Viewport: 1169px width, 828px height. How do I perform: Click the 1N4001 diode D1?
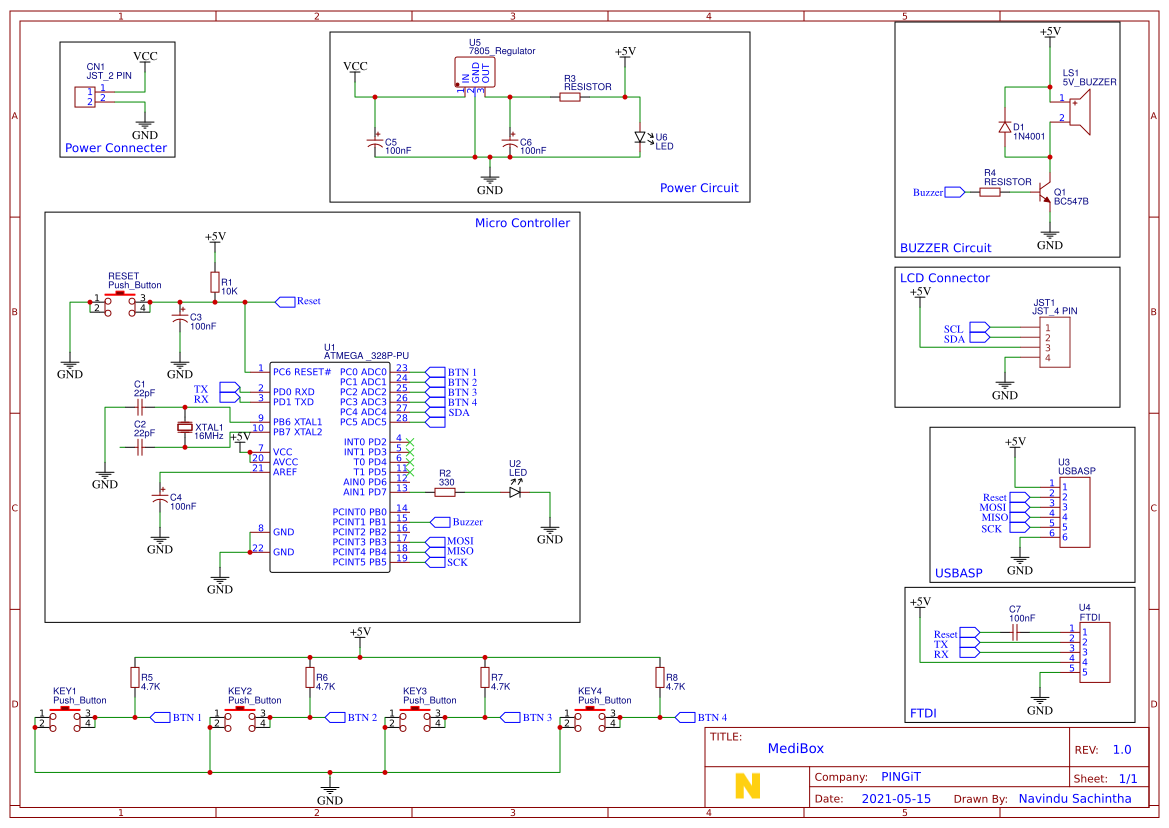1004,127
